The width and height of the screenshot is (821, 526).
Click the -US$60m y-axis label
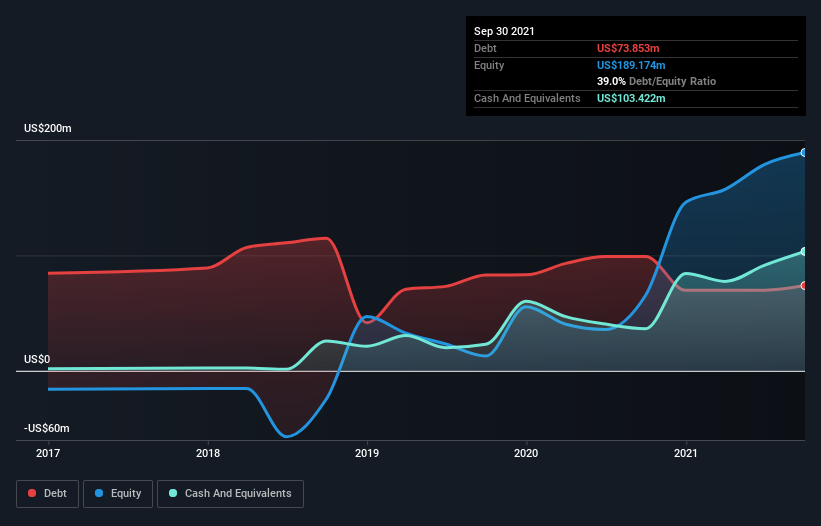pyautogui.click(x=47, y=428)
